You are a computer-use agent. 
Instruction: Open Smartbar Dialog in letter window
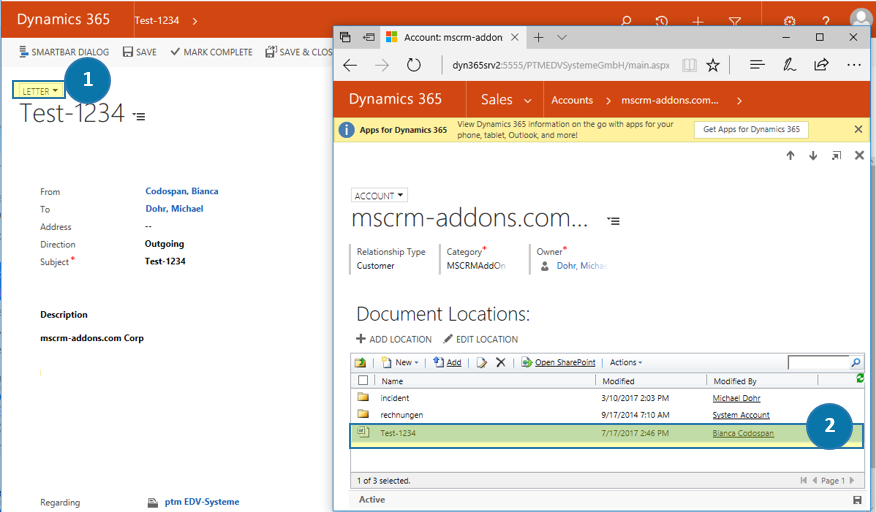click(64, 52)
